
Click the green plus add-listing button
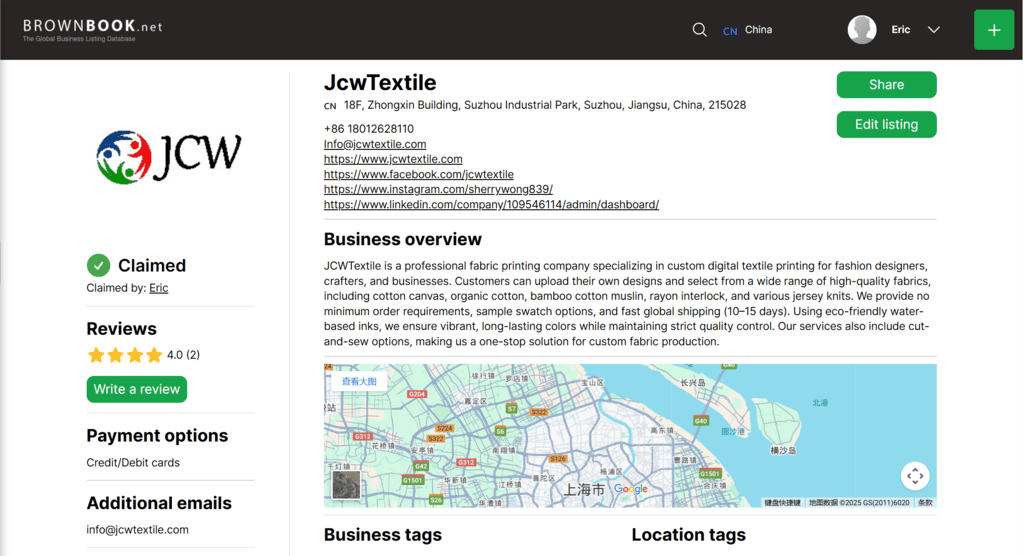[994, 30]
